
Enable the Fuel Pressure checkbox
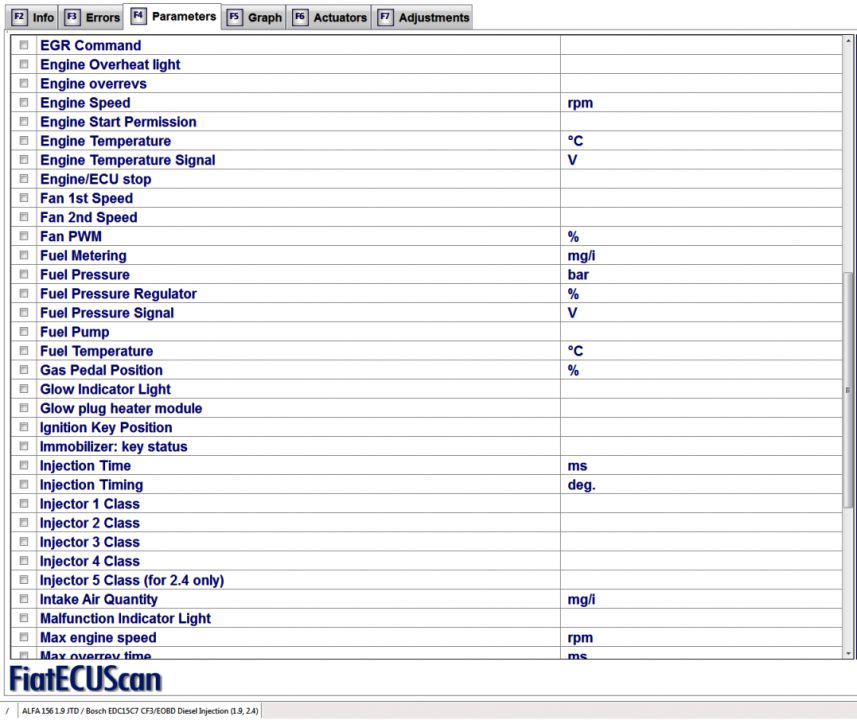coord(24,274)
